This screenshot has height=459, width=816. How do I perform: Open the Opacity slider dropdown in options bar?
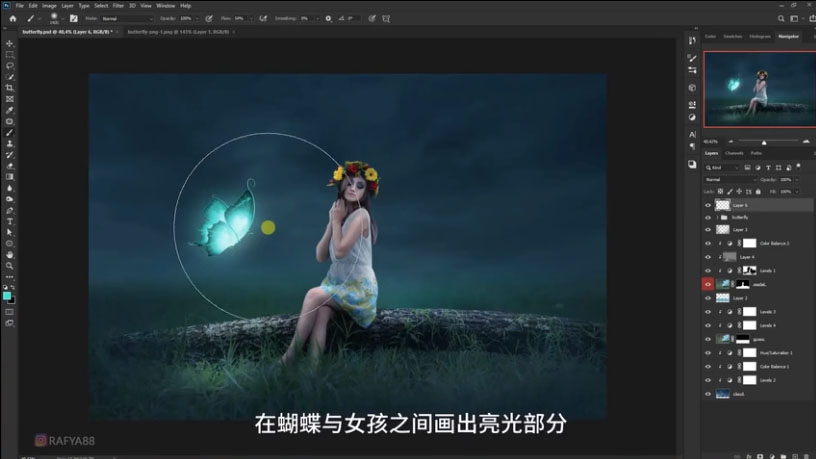coord(197,19)
